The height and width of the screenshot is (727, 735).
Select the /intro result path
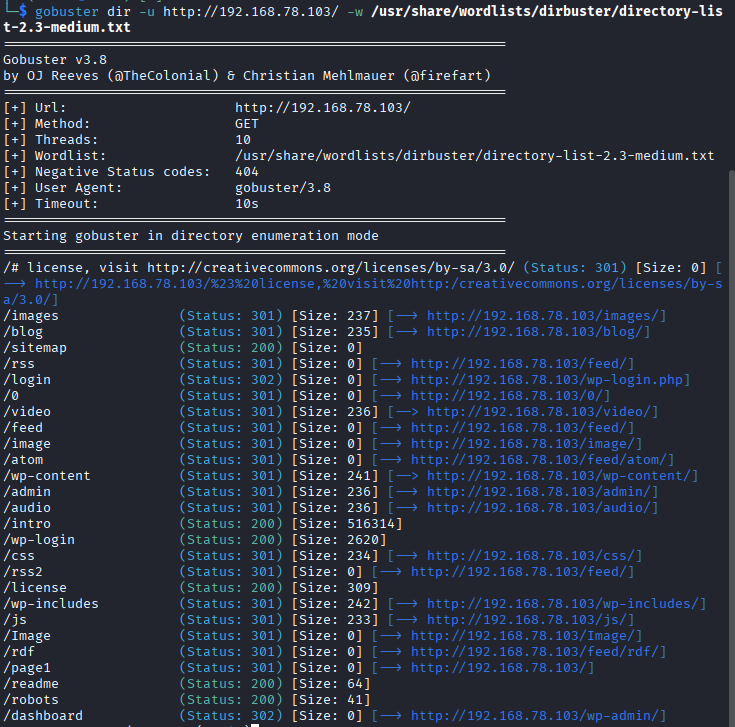27,524
